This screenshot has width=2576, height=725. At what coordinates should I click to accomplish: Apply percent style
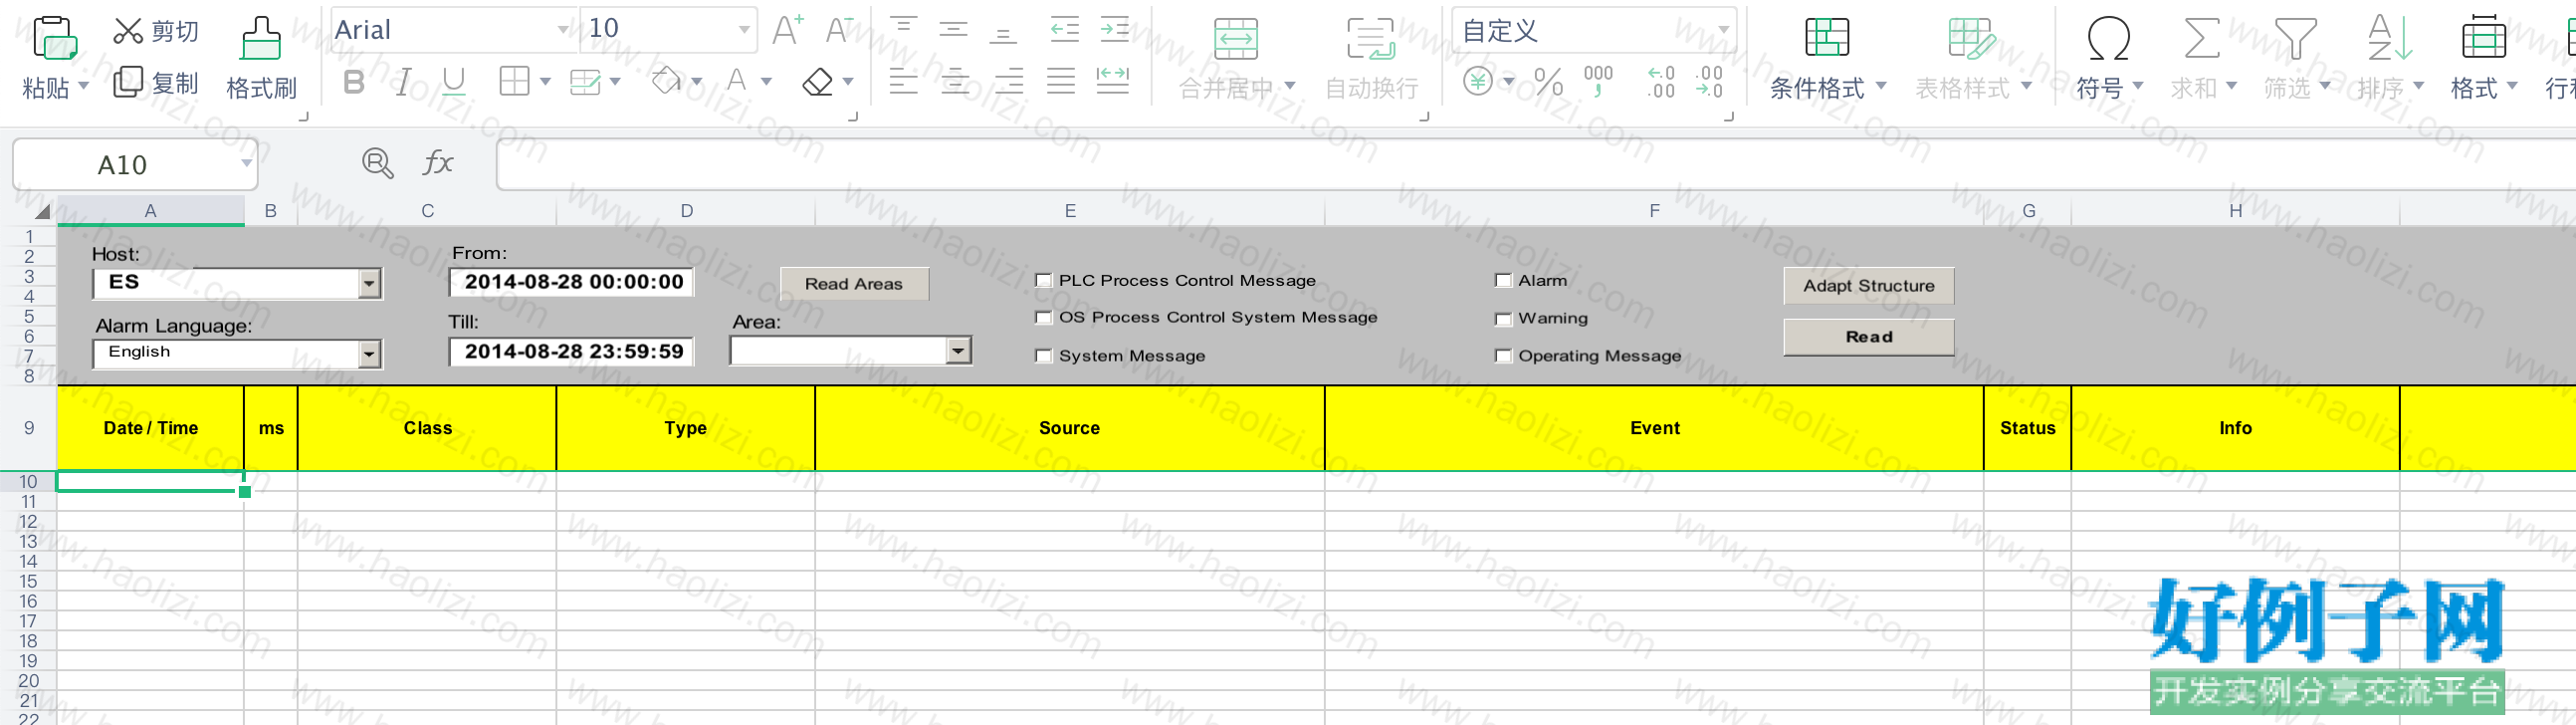(1548, 82)
